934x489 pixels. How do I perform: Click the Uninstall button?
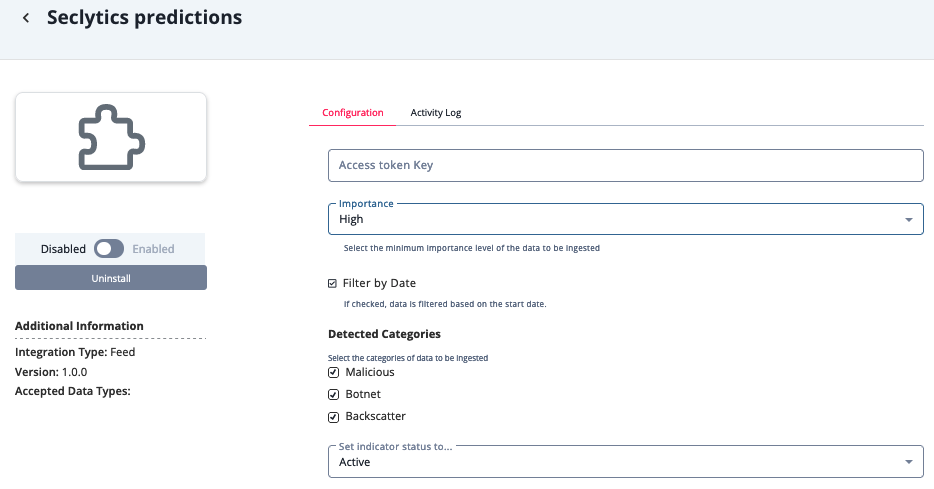(111, 278)
